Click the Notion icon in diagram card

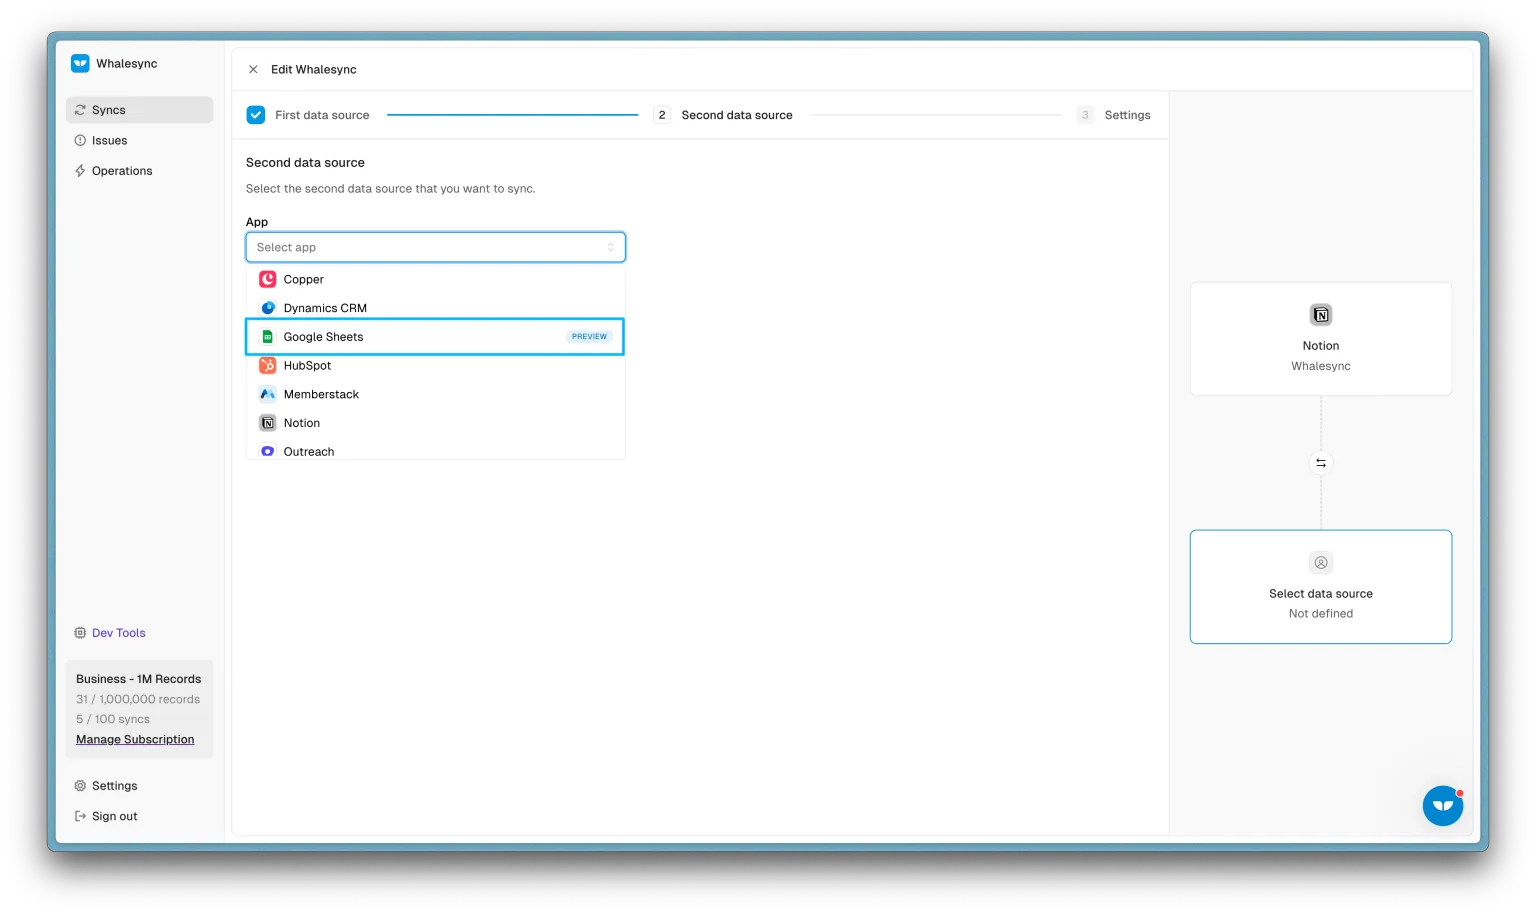pos(1321,315)
